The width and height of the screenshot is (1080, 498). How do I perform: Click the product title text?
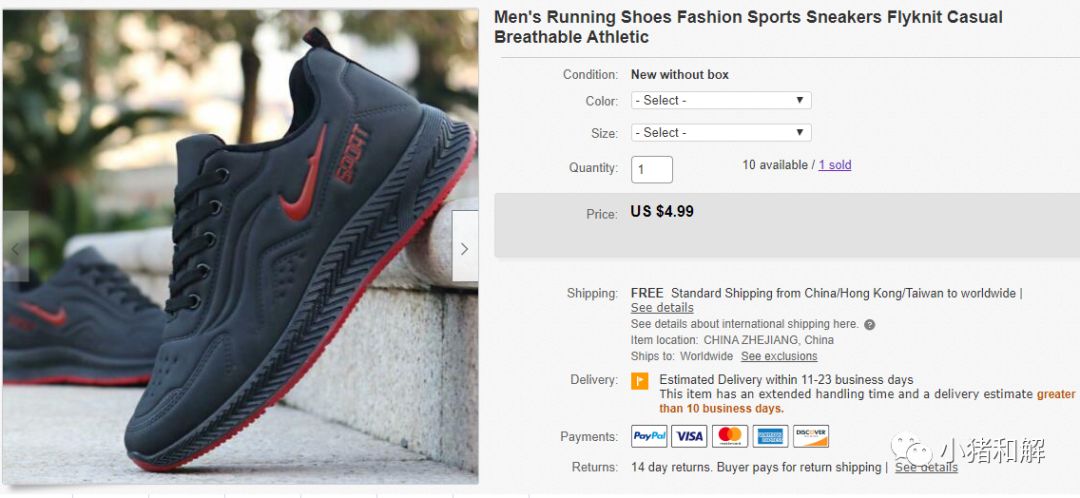point(748,27)
